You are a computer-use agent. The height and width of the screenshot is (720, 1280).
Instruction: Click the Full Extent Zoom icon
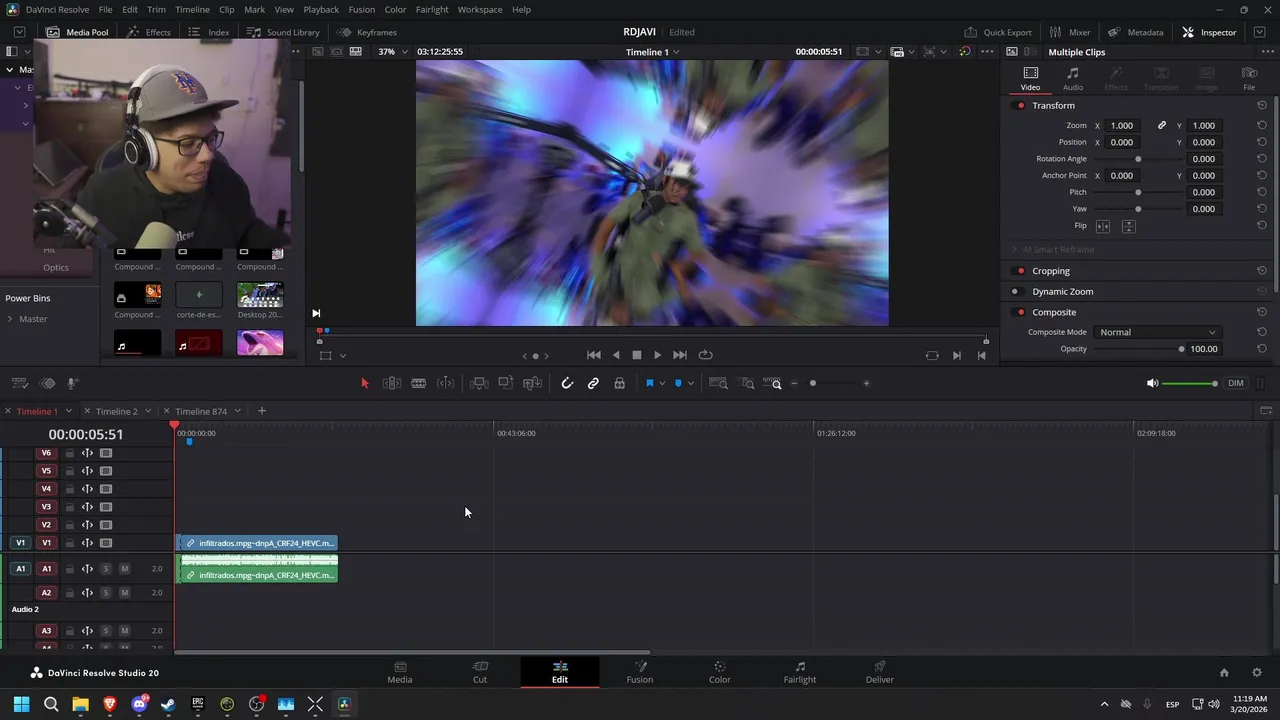coord(718,383)
